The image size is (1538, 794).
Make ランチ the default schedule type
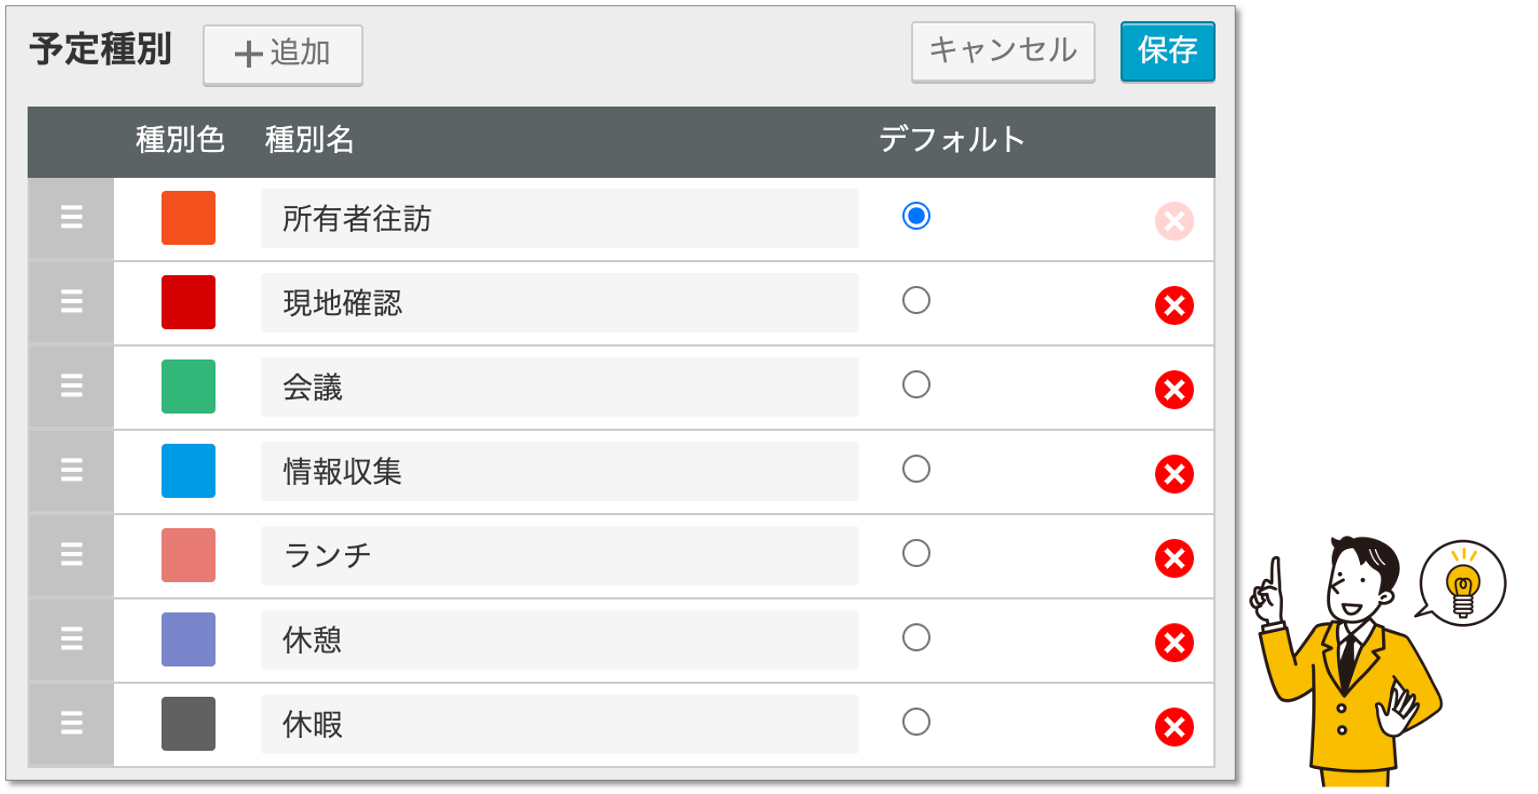[916, 553]
